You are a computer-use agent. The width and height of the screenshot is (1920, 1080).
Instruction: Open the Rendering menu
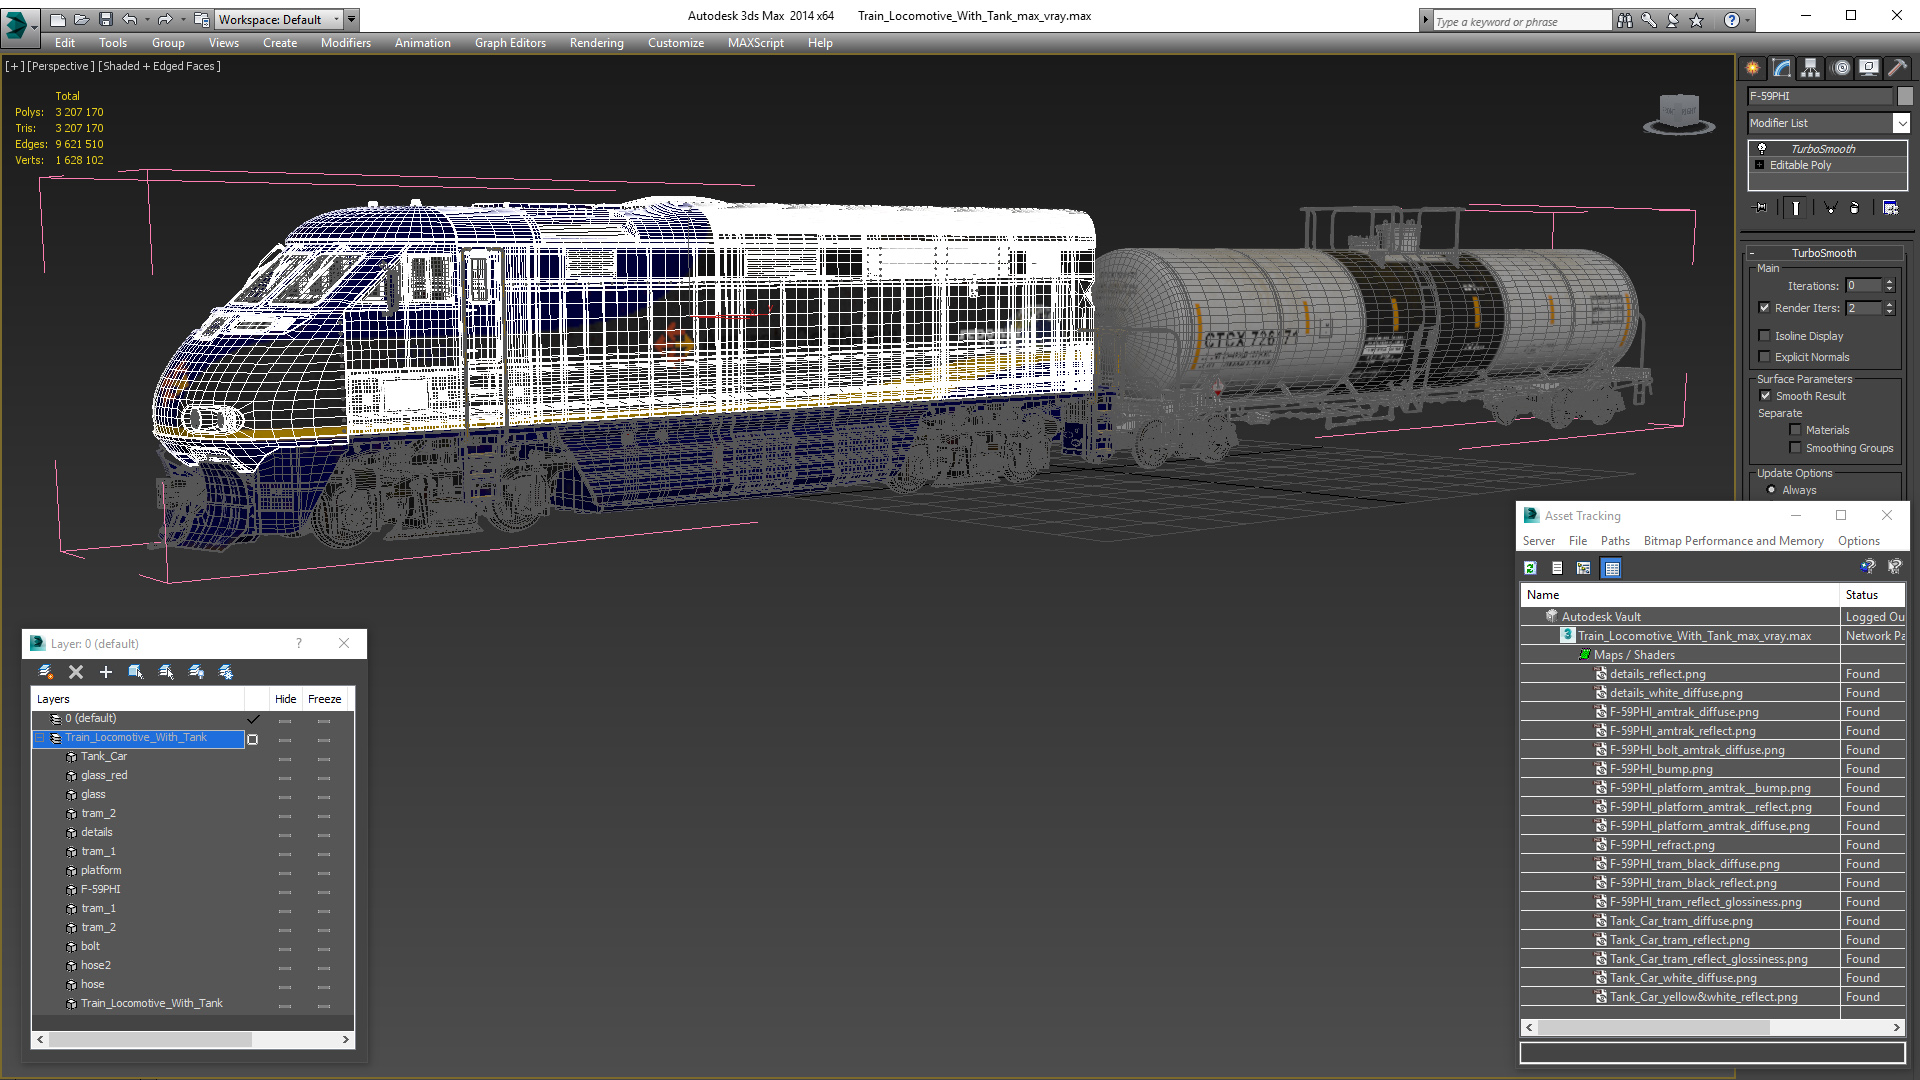click(x=596, y=43)
